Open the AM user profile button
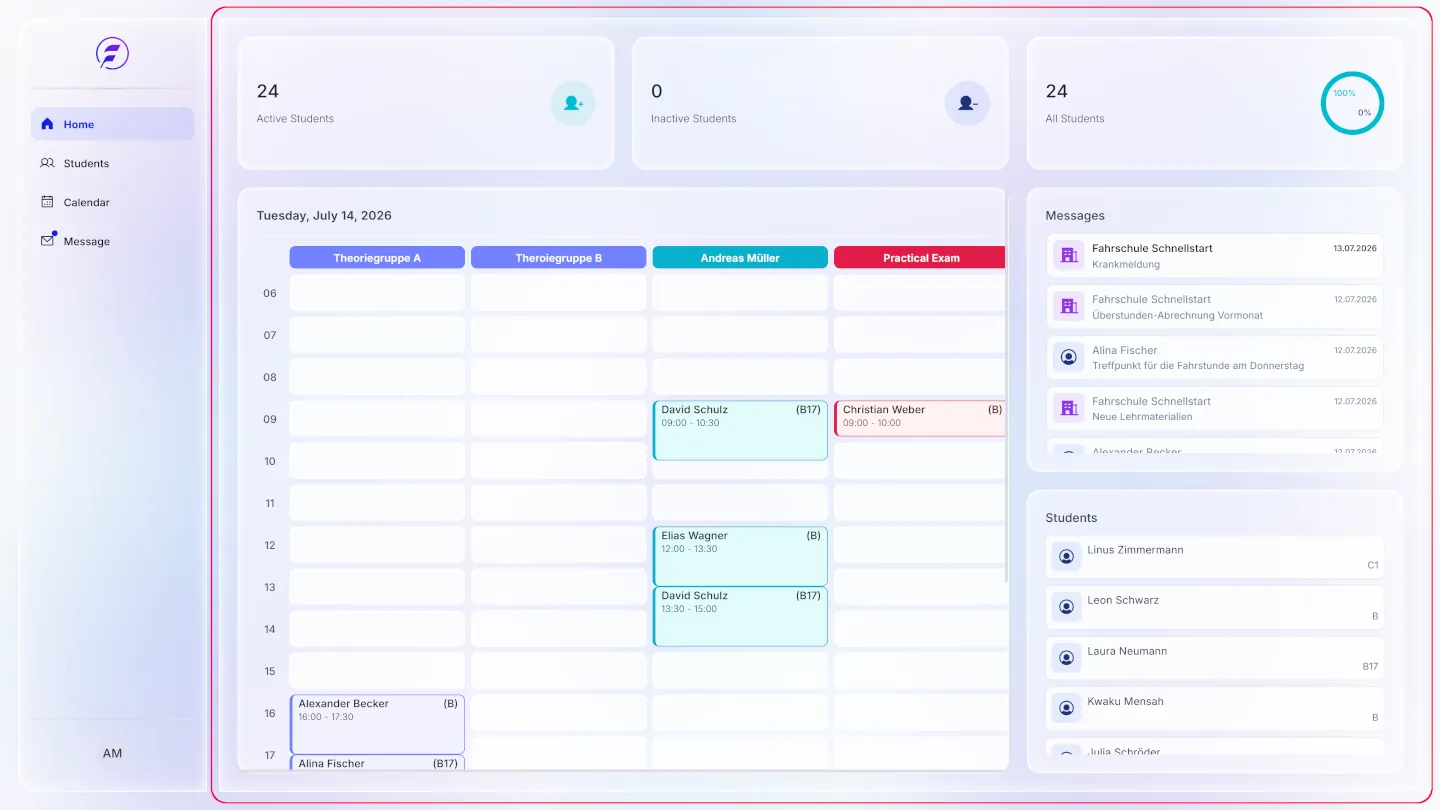This screenshot has width=1440, height=810. click(x=112, y=753)
